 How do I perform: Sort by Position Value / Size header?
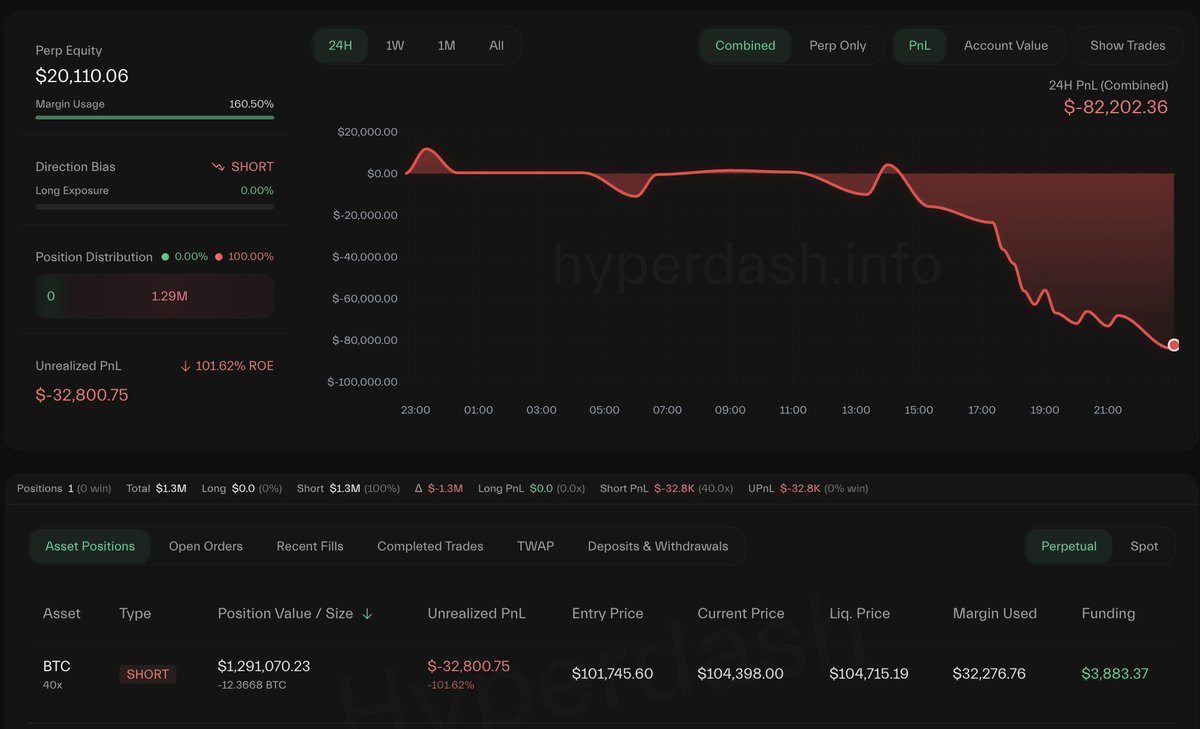pos(285,613)
